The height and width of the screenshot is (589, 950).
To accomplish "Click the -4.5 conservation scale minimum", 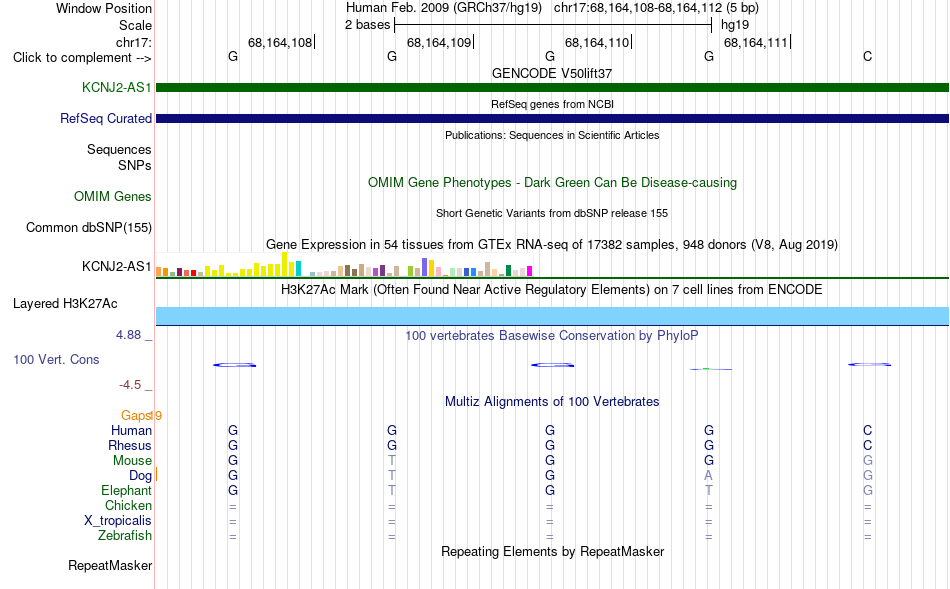I will 130,385.
